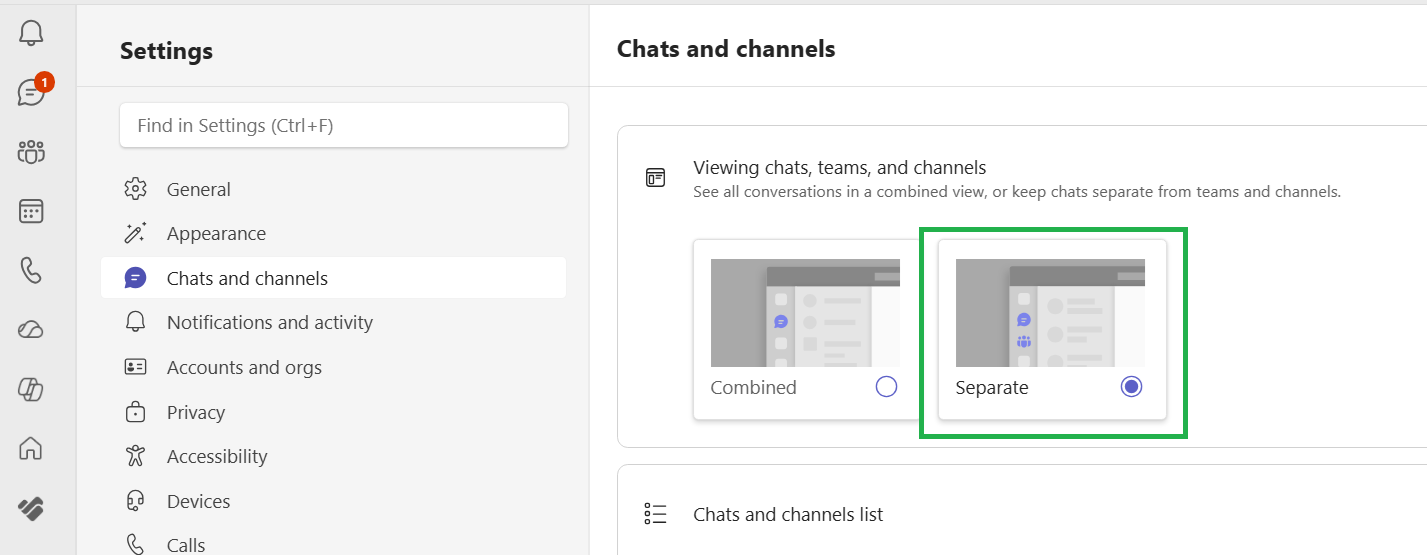This screenshot has height=555, width=1427.
Task: Open the Calendar icon in the app rail
Action: tap(31, 211)
